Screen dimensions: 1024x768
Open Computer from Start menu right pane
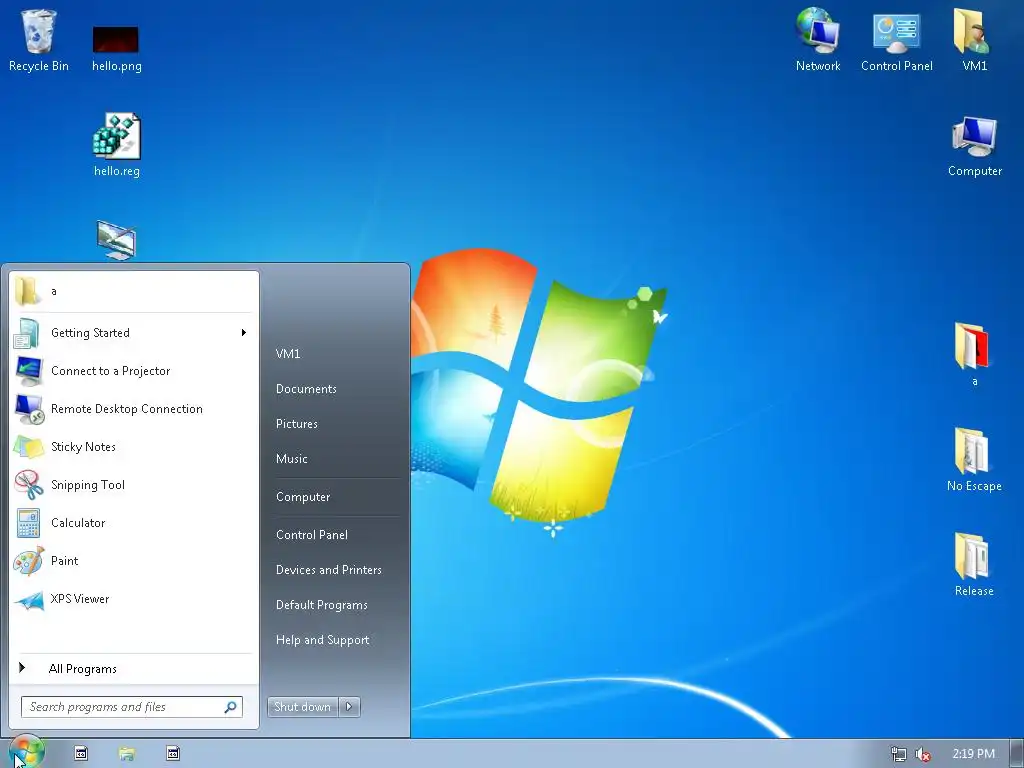pos(303,497)
